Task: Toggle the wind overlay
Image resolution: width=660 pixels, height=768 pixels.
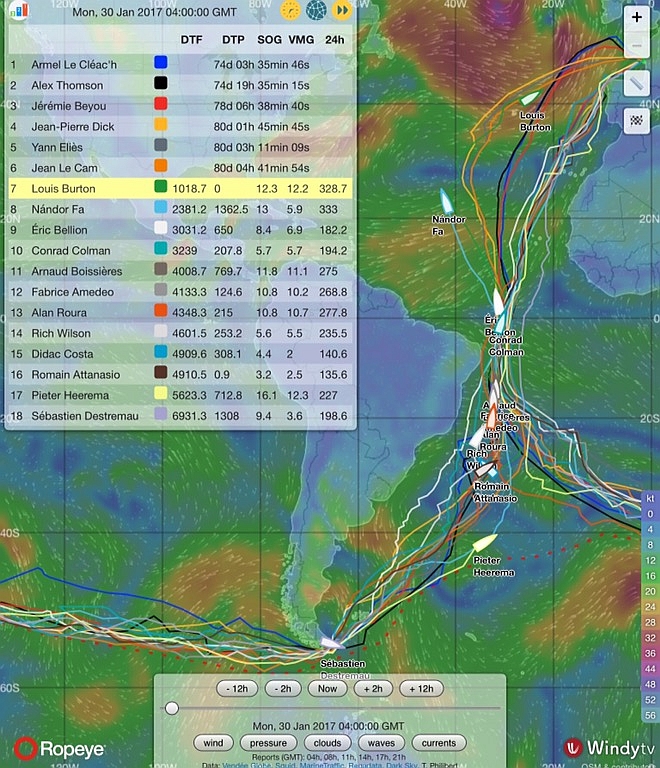Action: coord(213,743)
